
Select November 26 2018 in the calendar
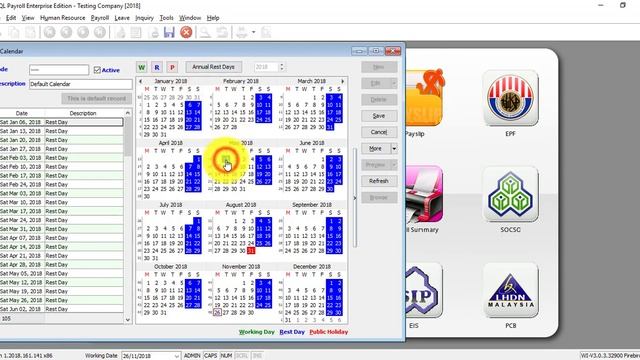(x=217, y=312)
